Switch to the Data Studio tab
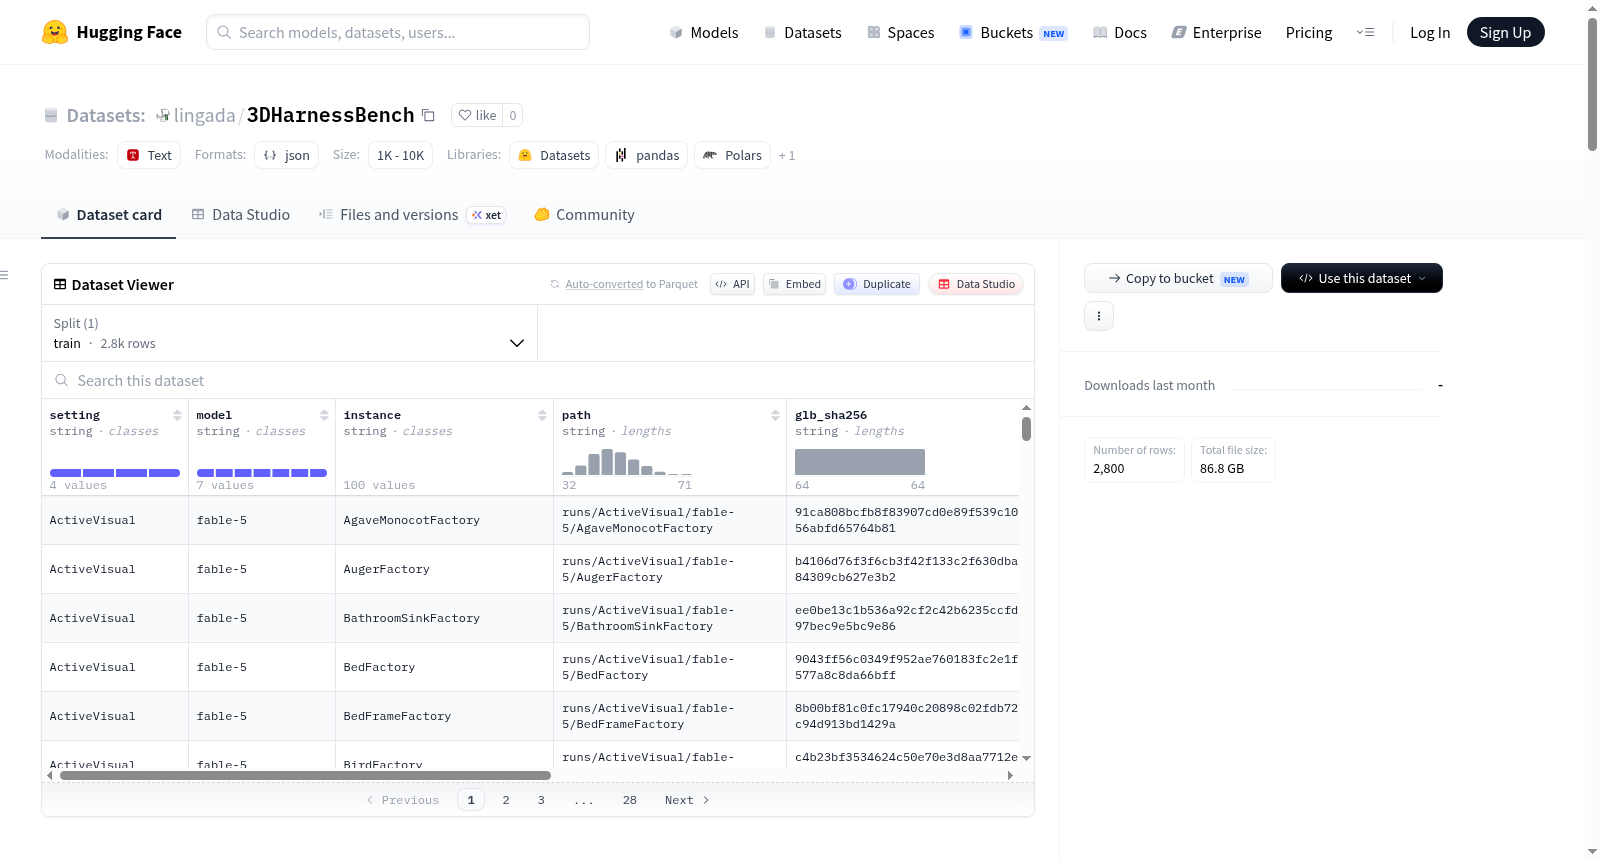 tap(241, 214)
